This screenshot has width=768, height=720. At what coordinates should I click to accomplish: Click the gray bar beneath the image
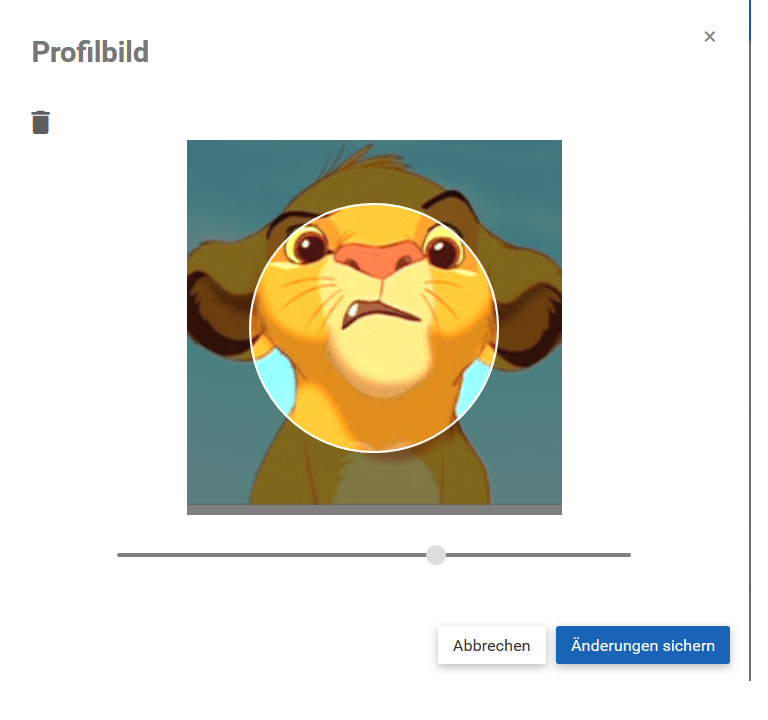click(x=374, y=509)
